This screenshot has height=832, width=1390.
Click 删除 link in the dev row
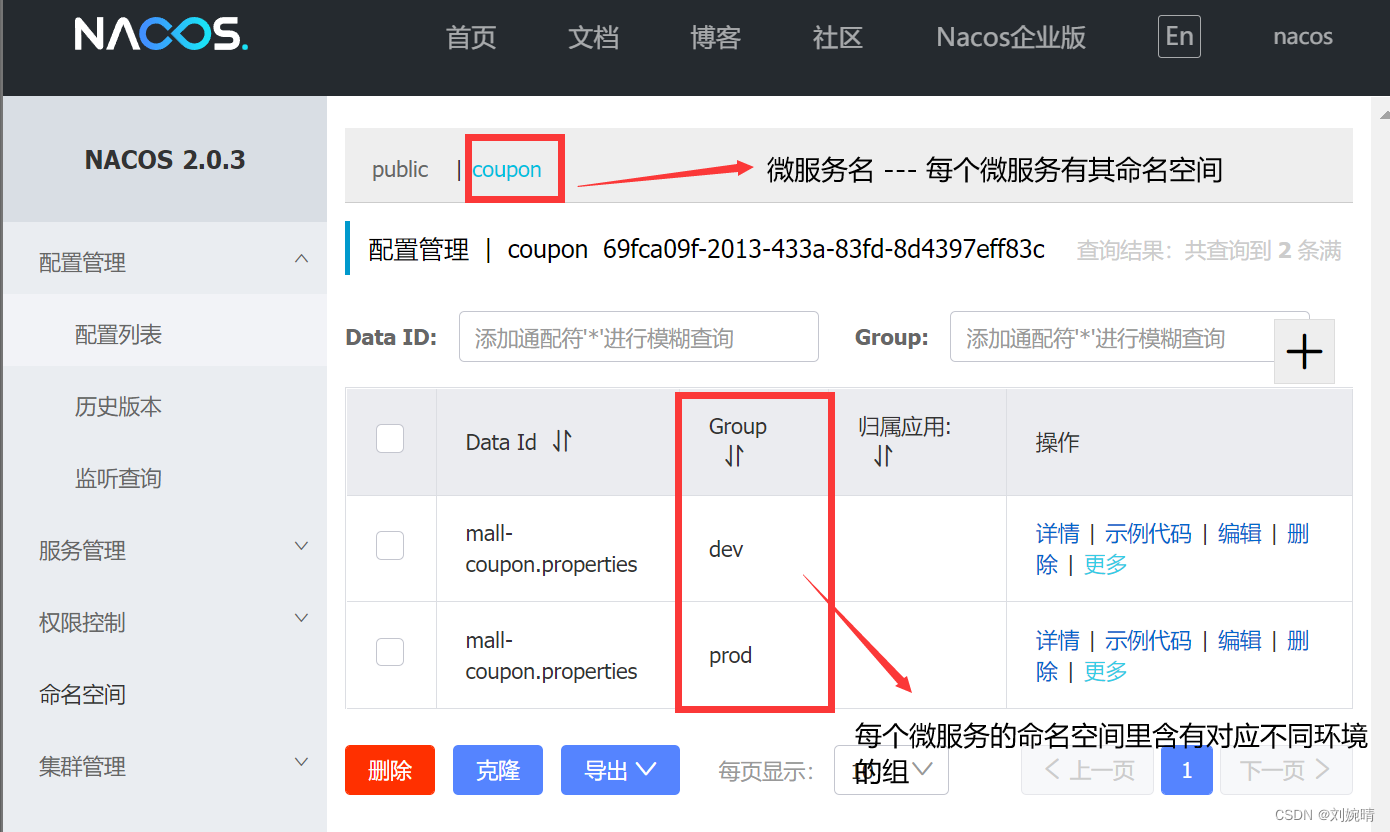pos(1298,534)
